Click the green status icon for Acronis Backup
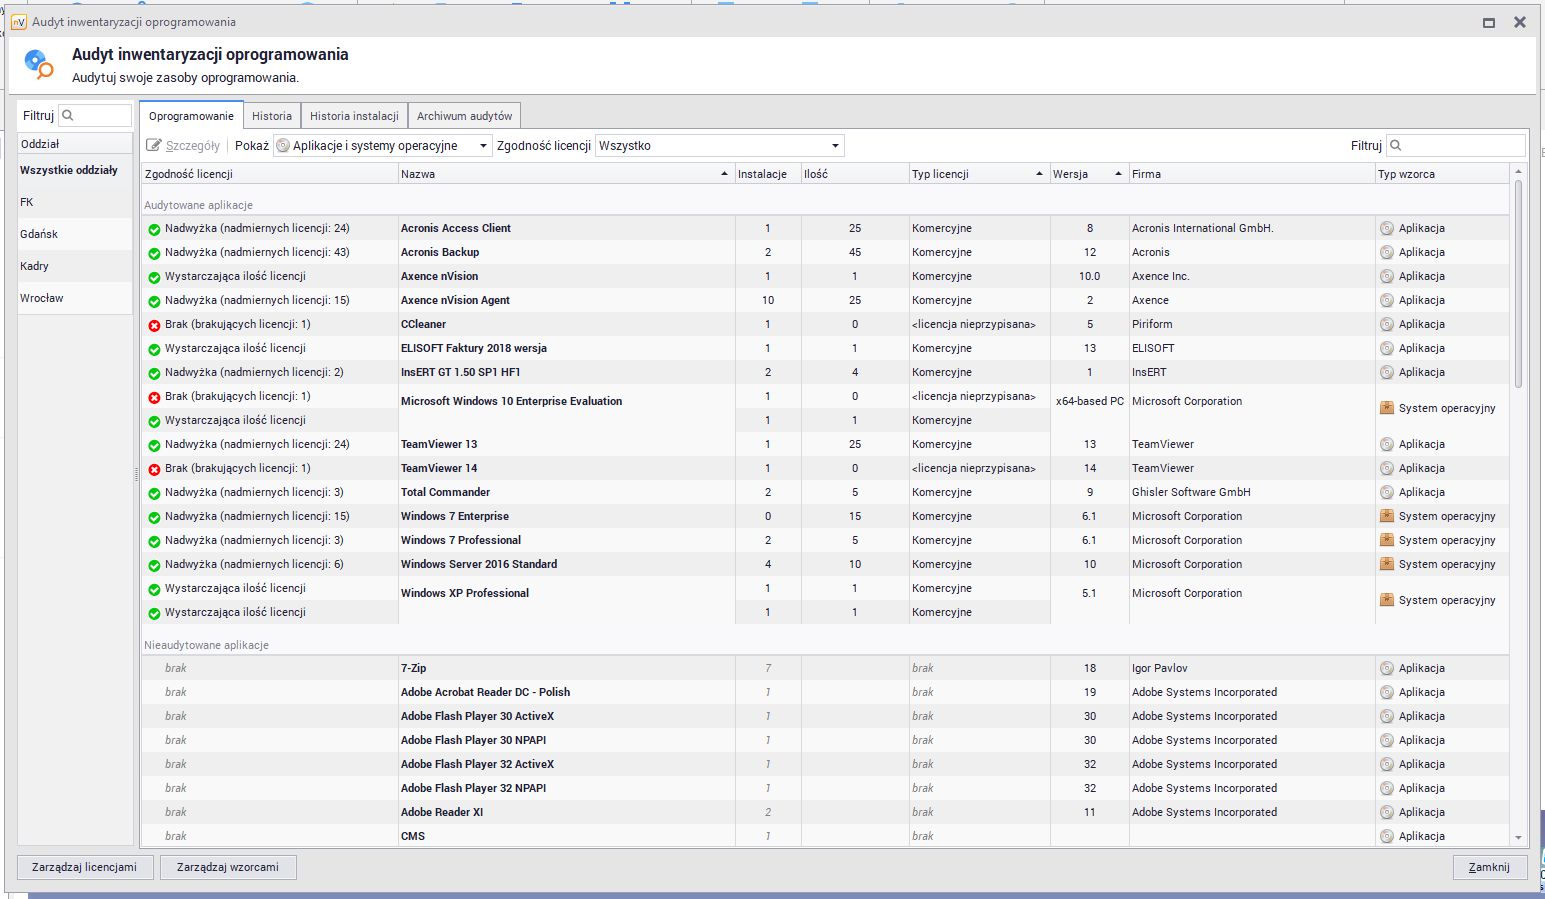 point(154,253)
